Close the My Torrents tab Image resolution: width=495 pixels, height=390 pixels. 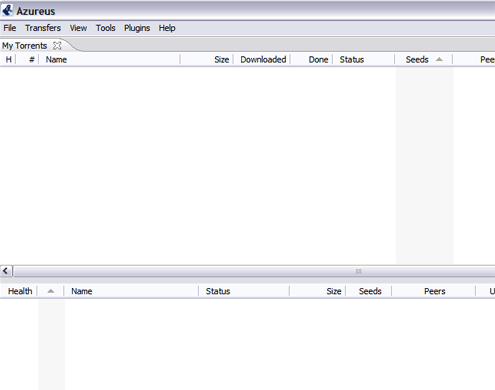[x=57, y=46]
